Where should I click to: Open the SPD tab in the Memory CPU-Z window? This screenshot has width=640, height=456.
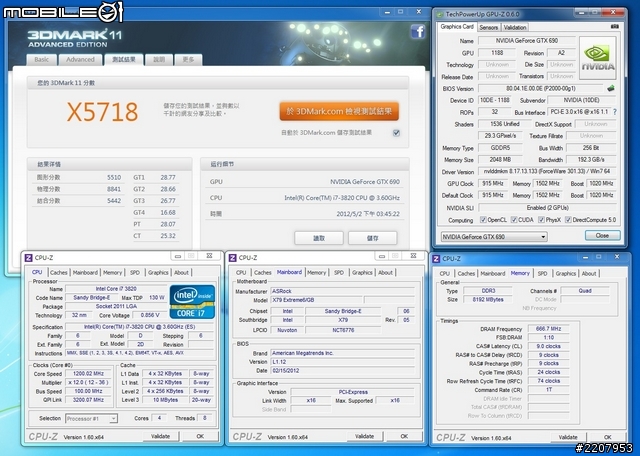click(x=542, y=274)
